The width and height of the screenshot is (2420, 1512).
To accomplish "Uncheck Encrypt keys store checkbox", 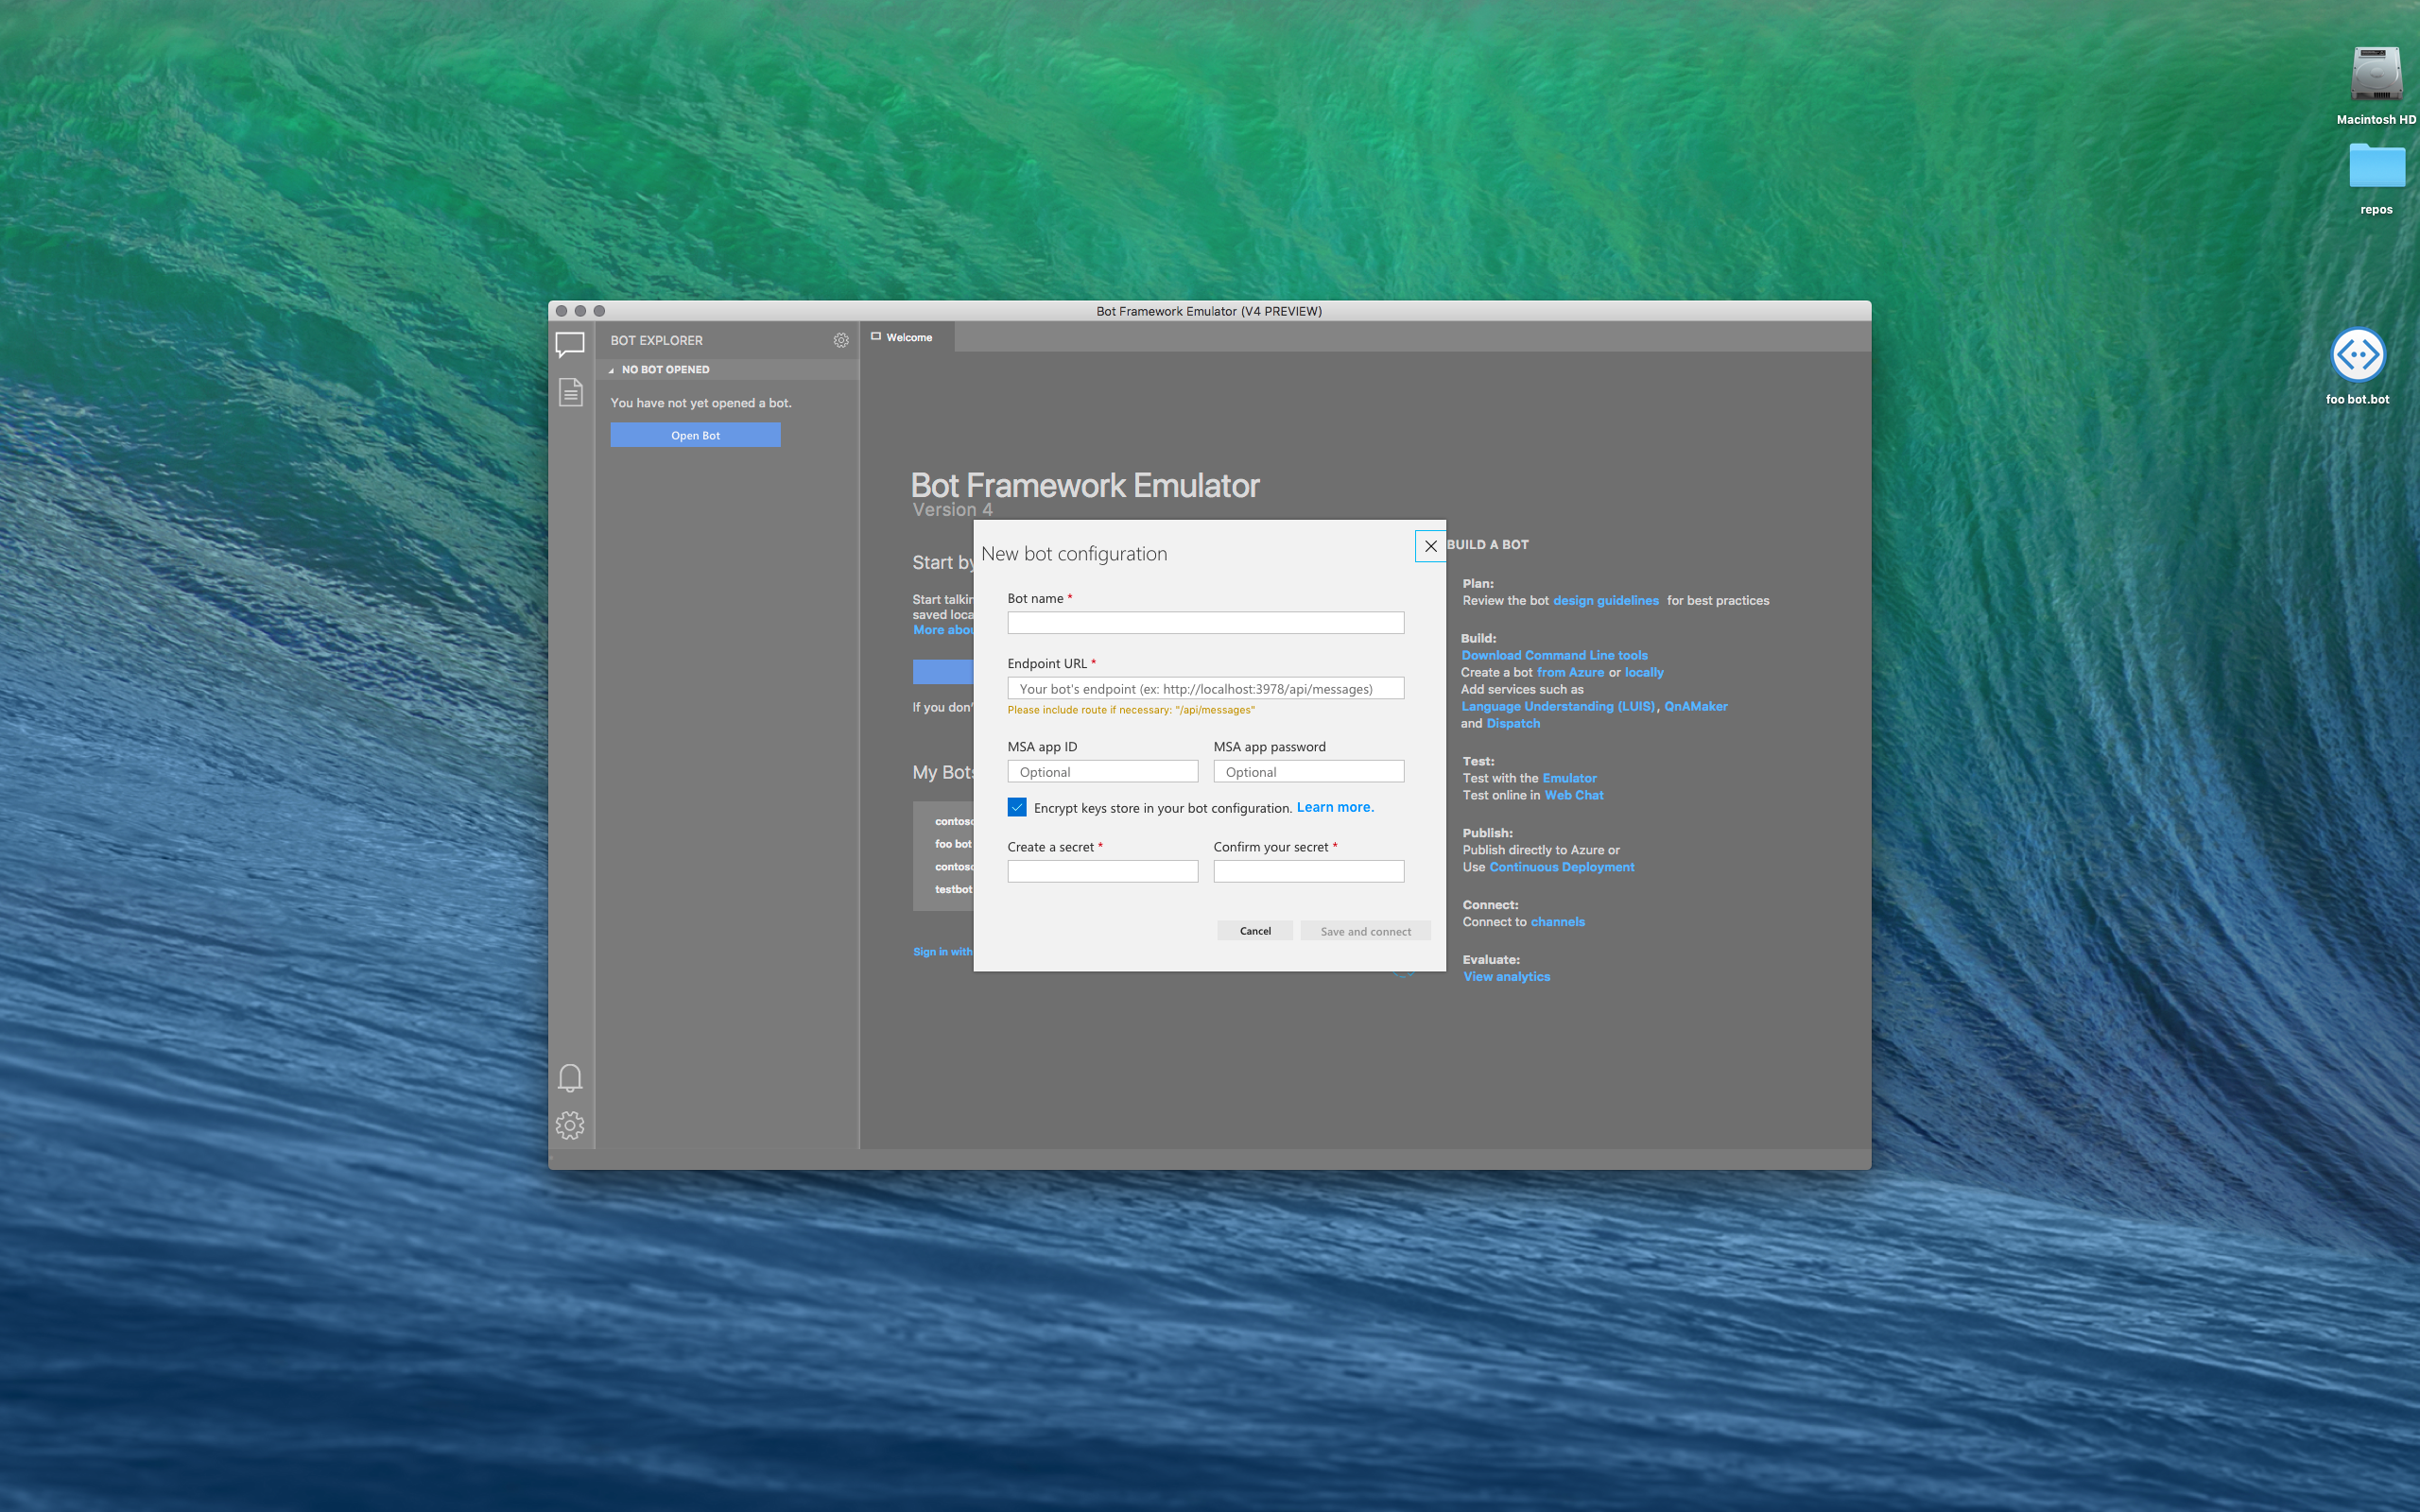I will coord(1017,807).
